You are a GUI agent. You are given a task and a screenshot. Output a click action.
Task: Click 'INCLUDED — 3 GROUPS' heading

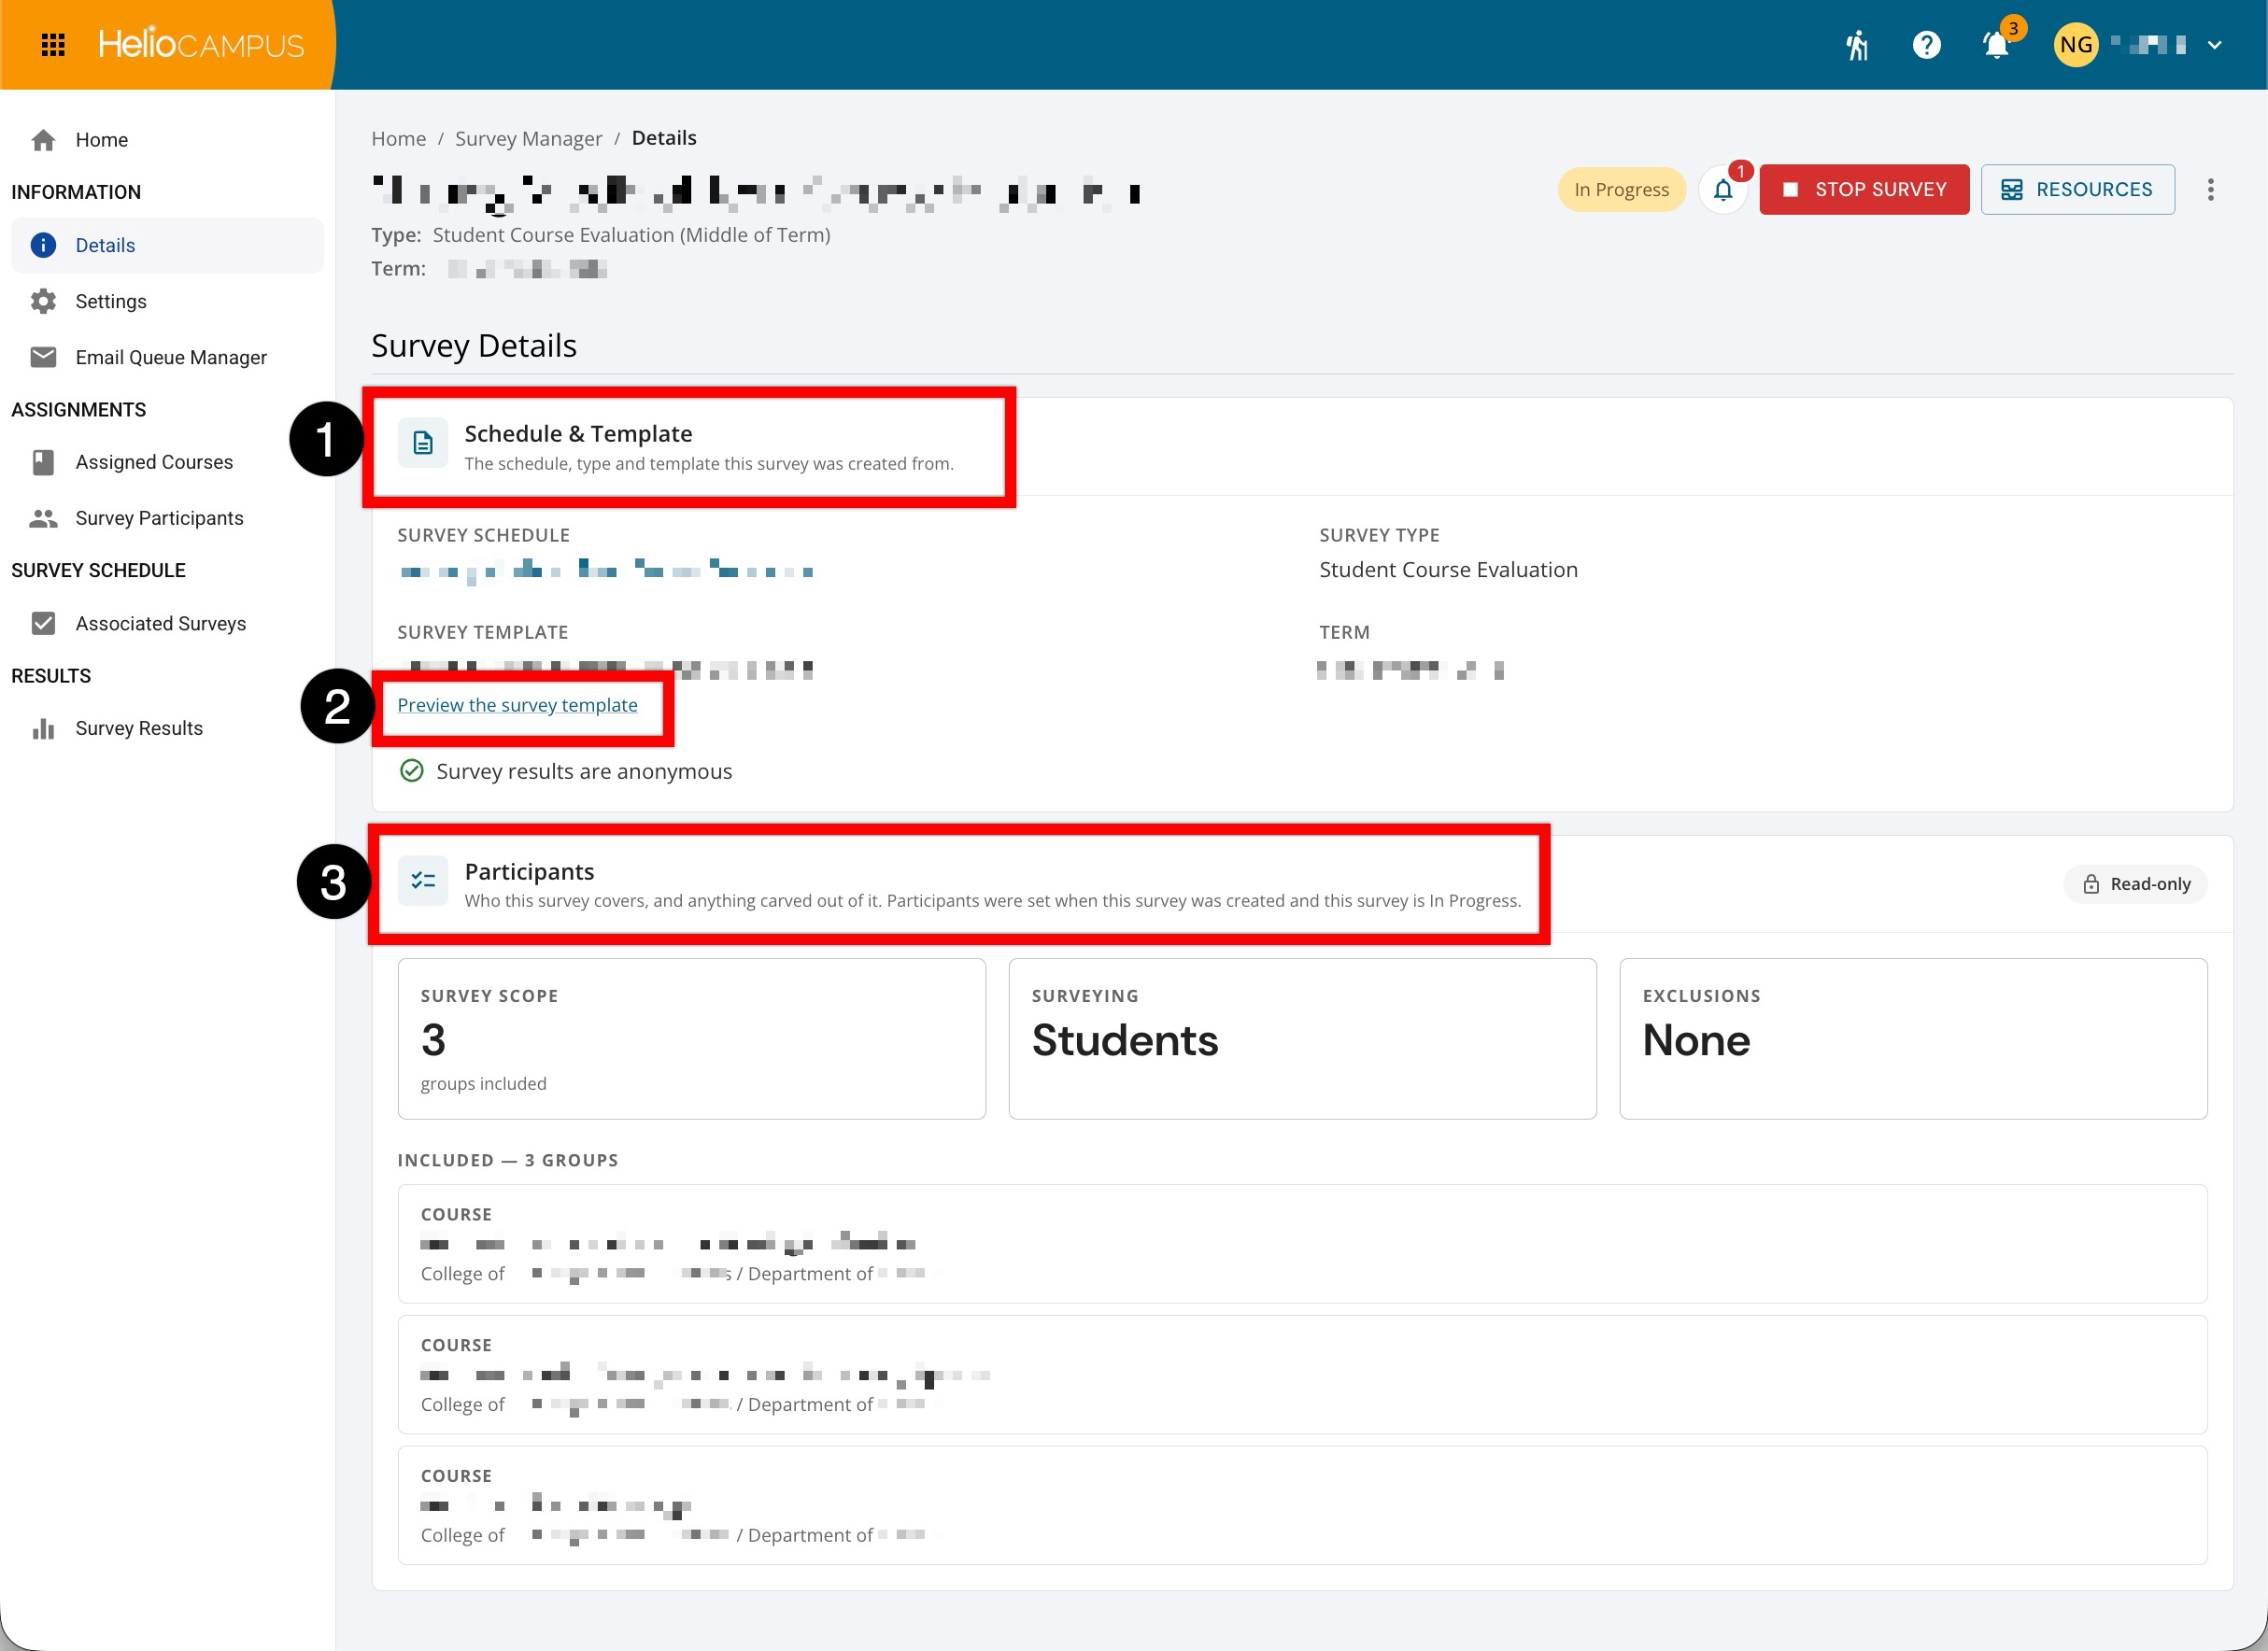click(x=508, y=1160)
